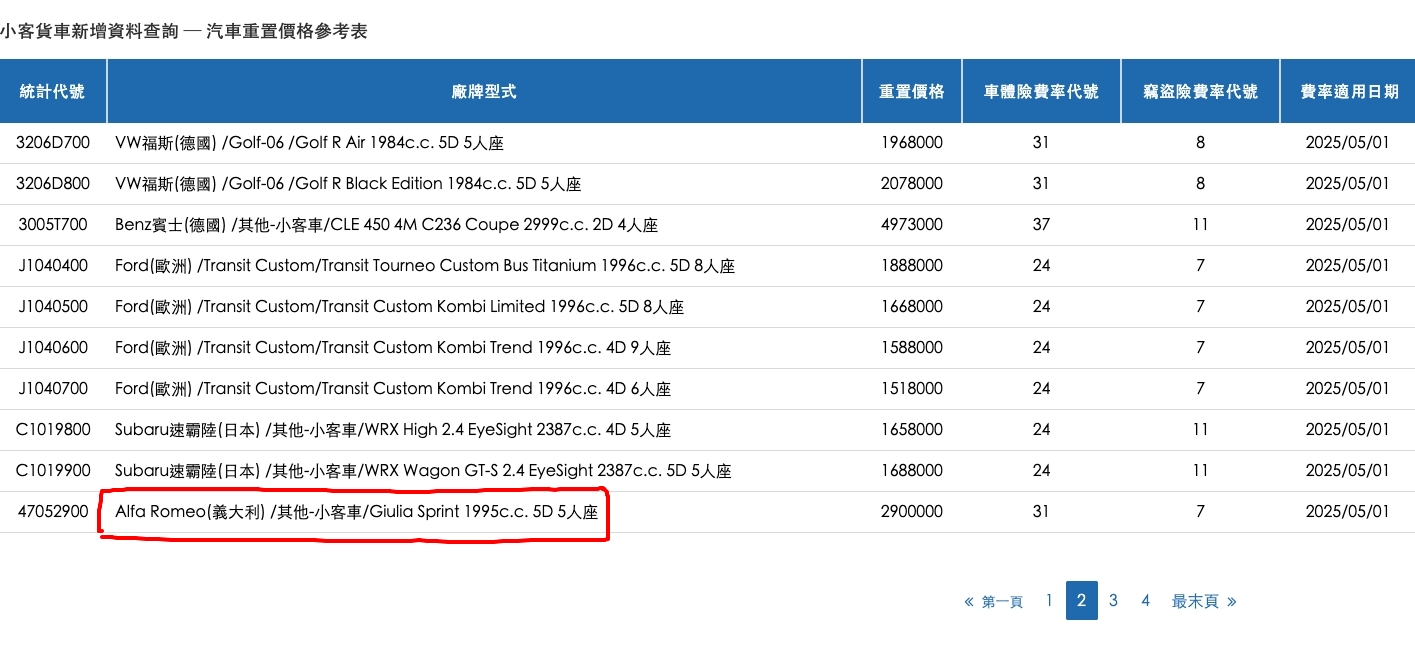Click the 車體險費率代號 column header
The height and width of the screenshot is (651, 1415).
coord(1041,91)
